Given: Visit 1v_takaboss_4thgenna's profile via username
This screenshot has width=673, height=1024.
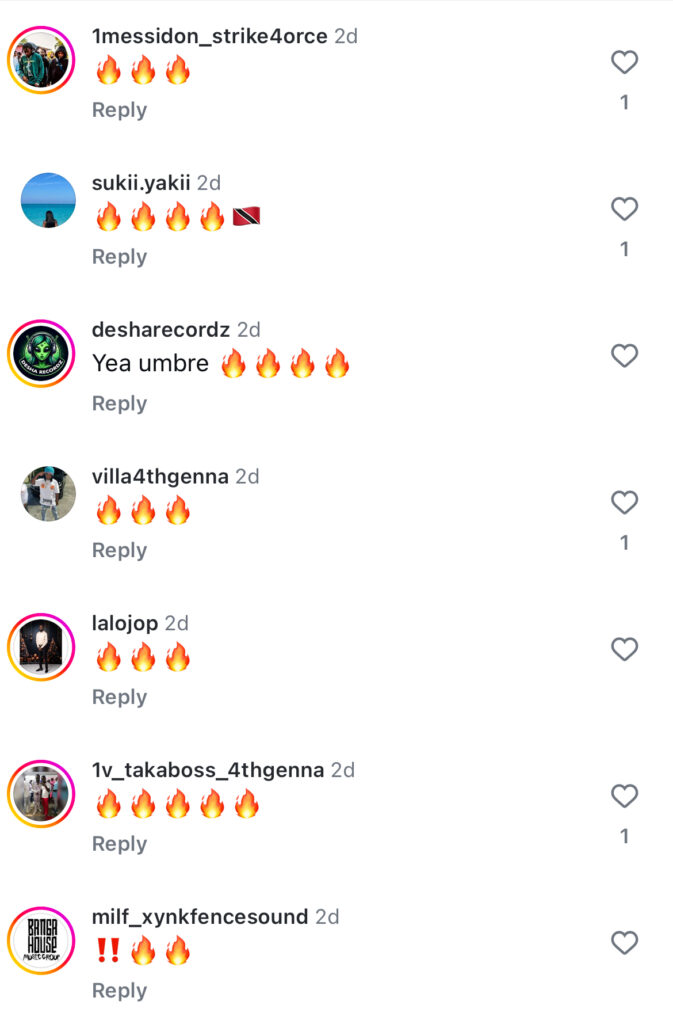Looking at the screenshot, I should point(208,770).
